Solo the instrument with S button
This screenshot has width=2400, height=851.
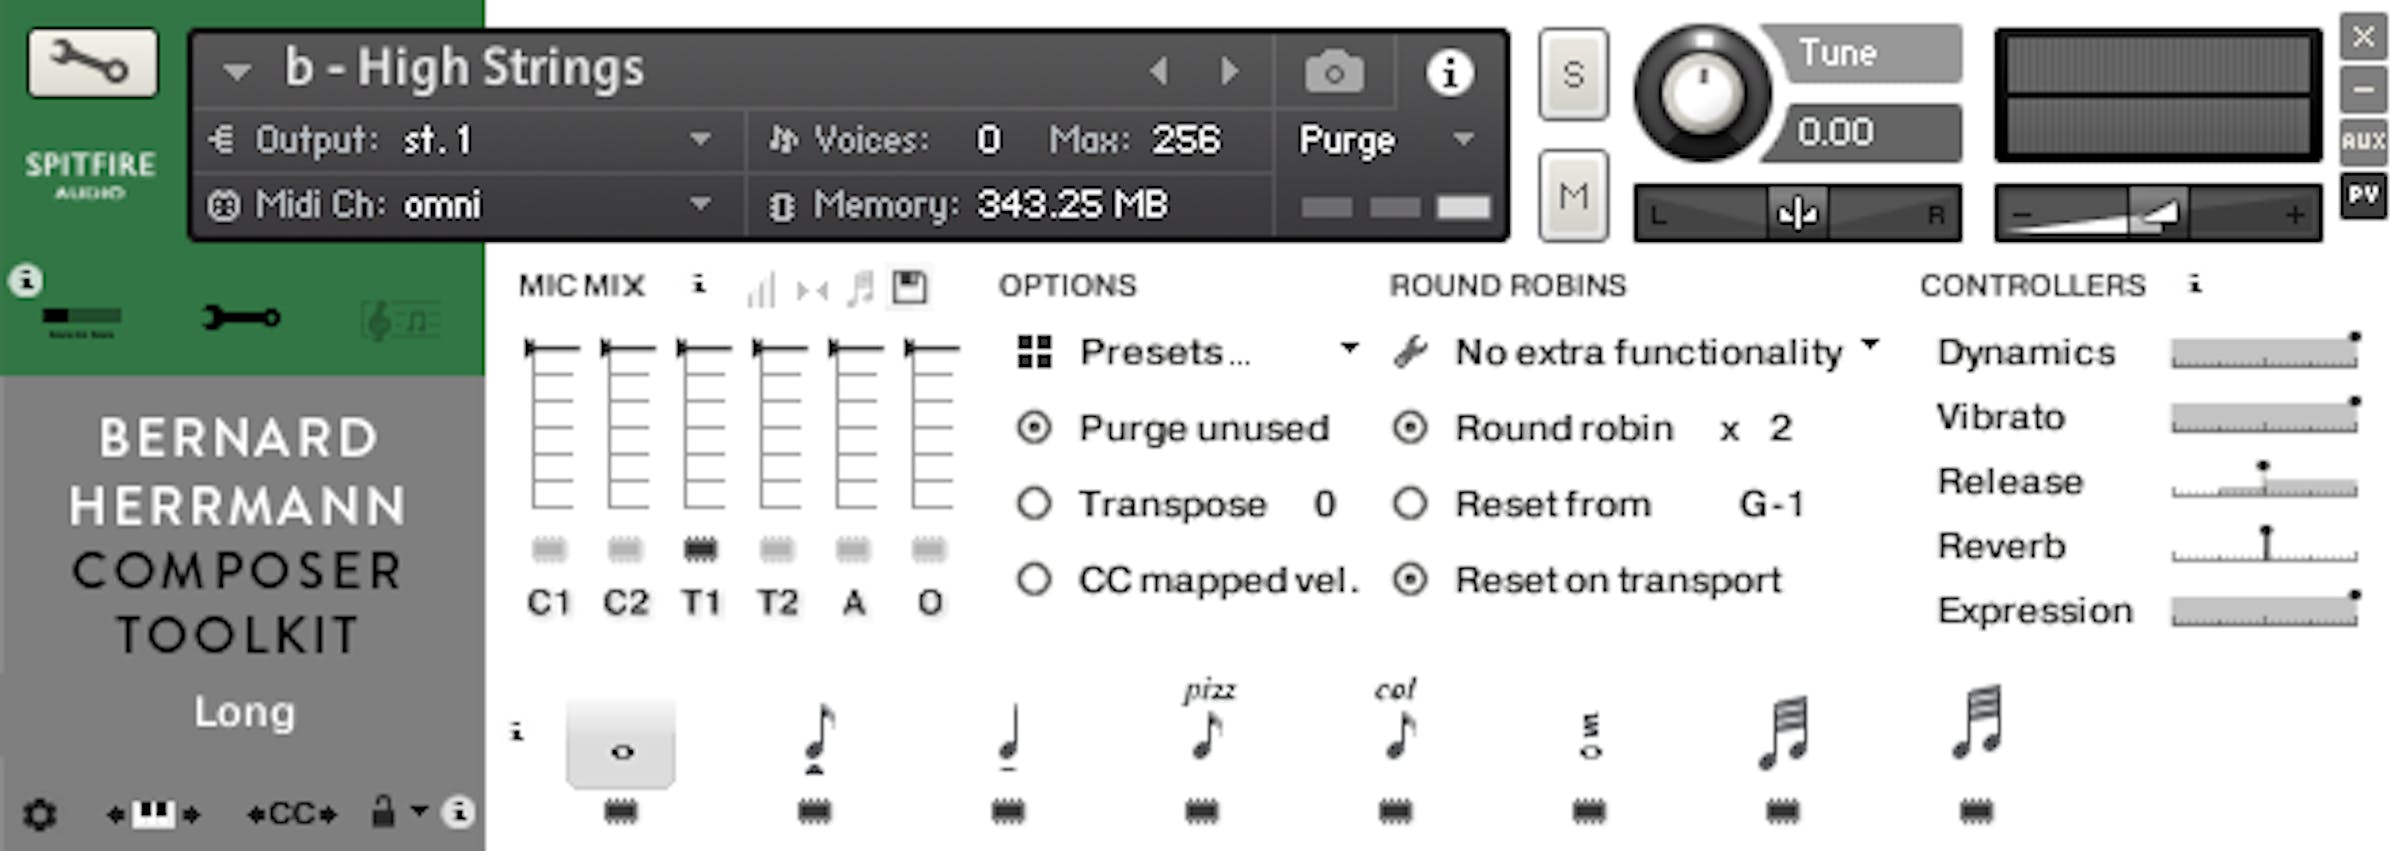[1573, 75]
